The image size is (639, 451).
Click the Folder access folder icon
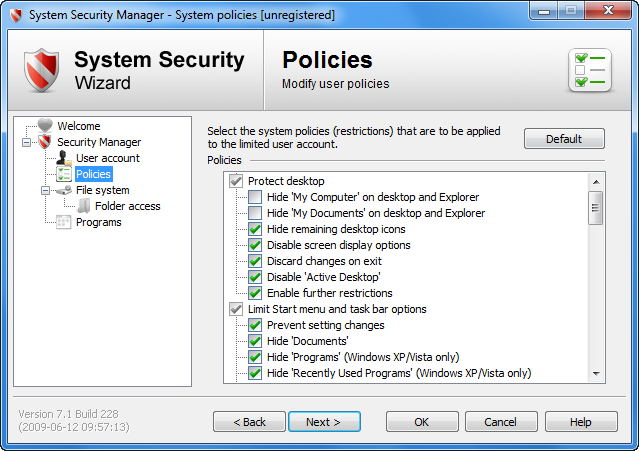coord(84,206)
